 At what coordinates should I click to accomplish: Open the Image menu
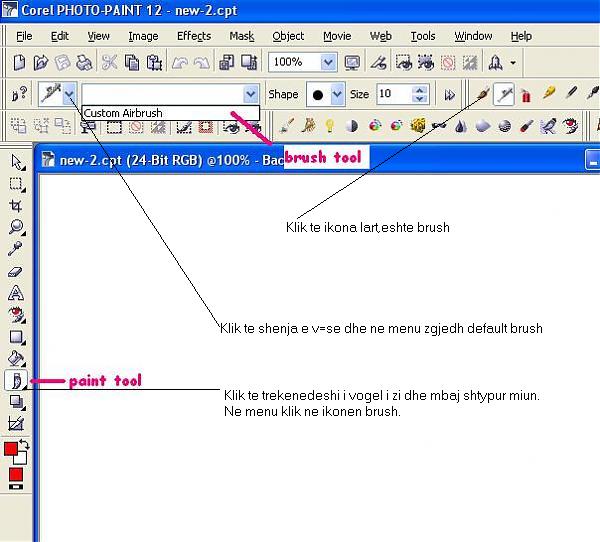pos(143,36)
